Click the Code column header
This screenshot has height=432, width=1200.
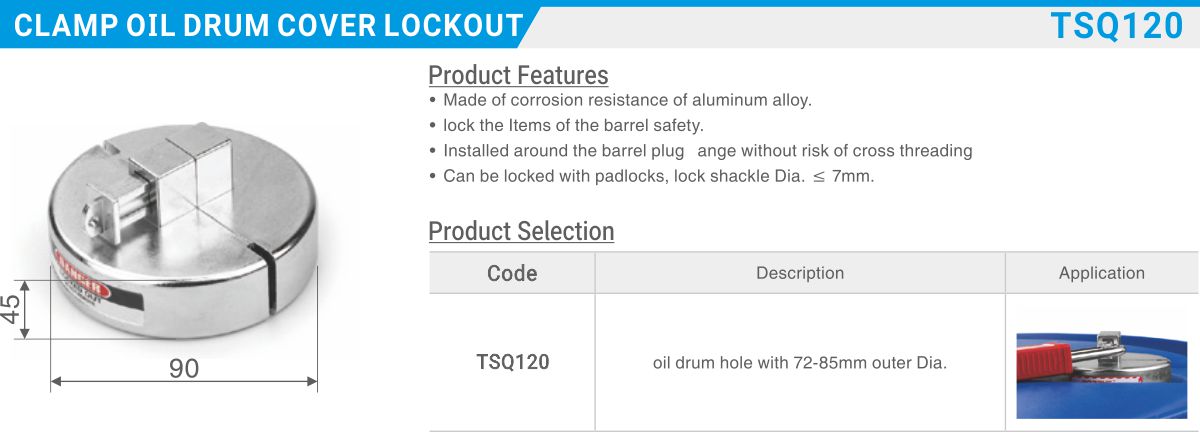(512, 273)
